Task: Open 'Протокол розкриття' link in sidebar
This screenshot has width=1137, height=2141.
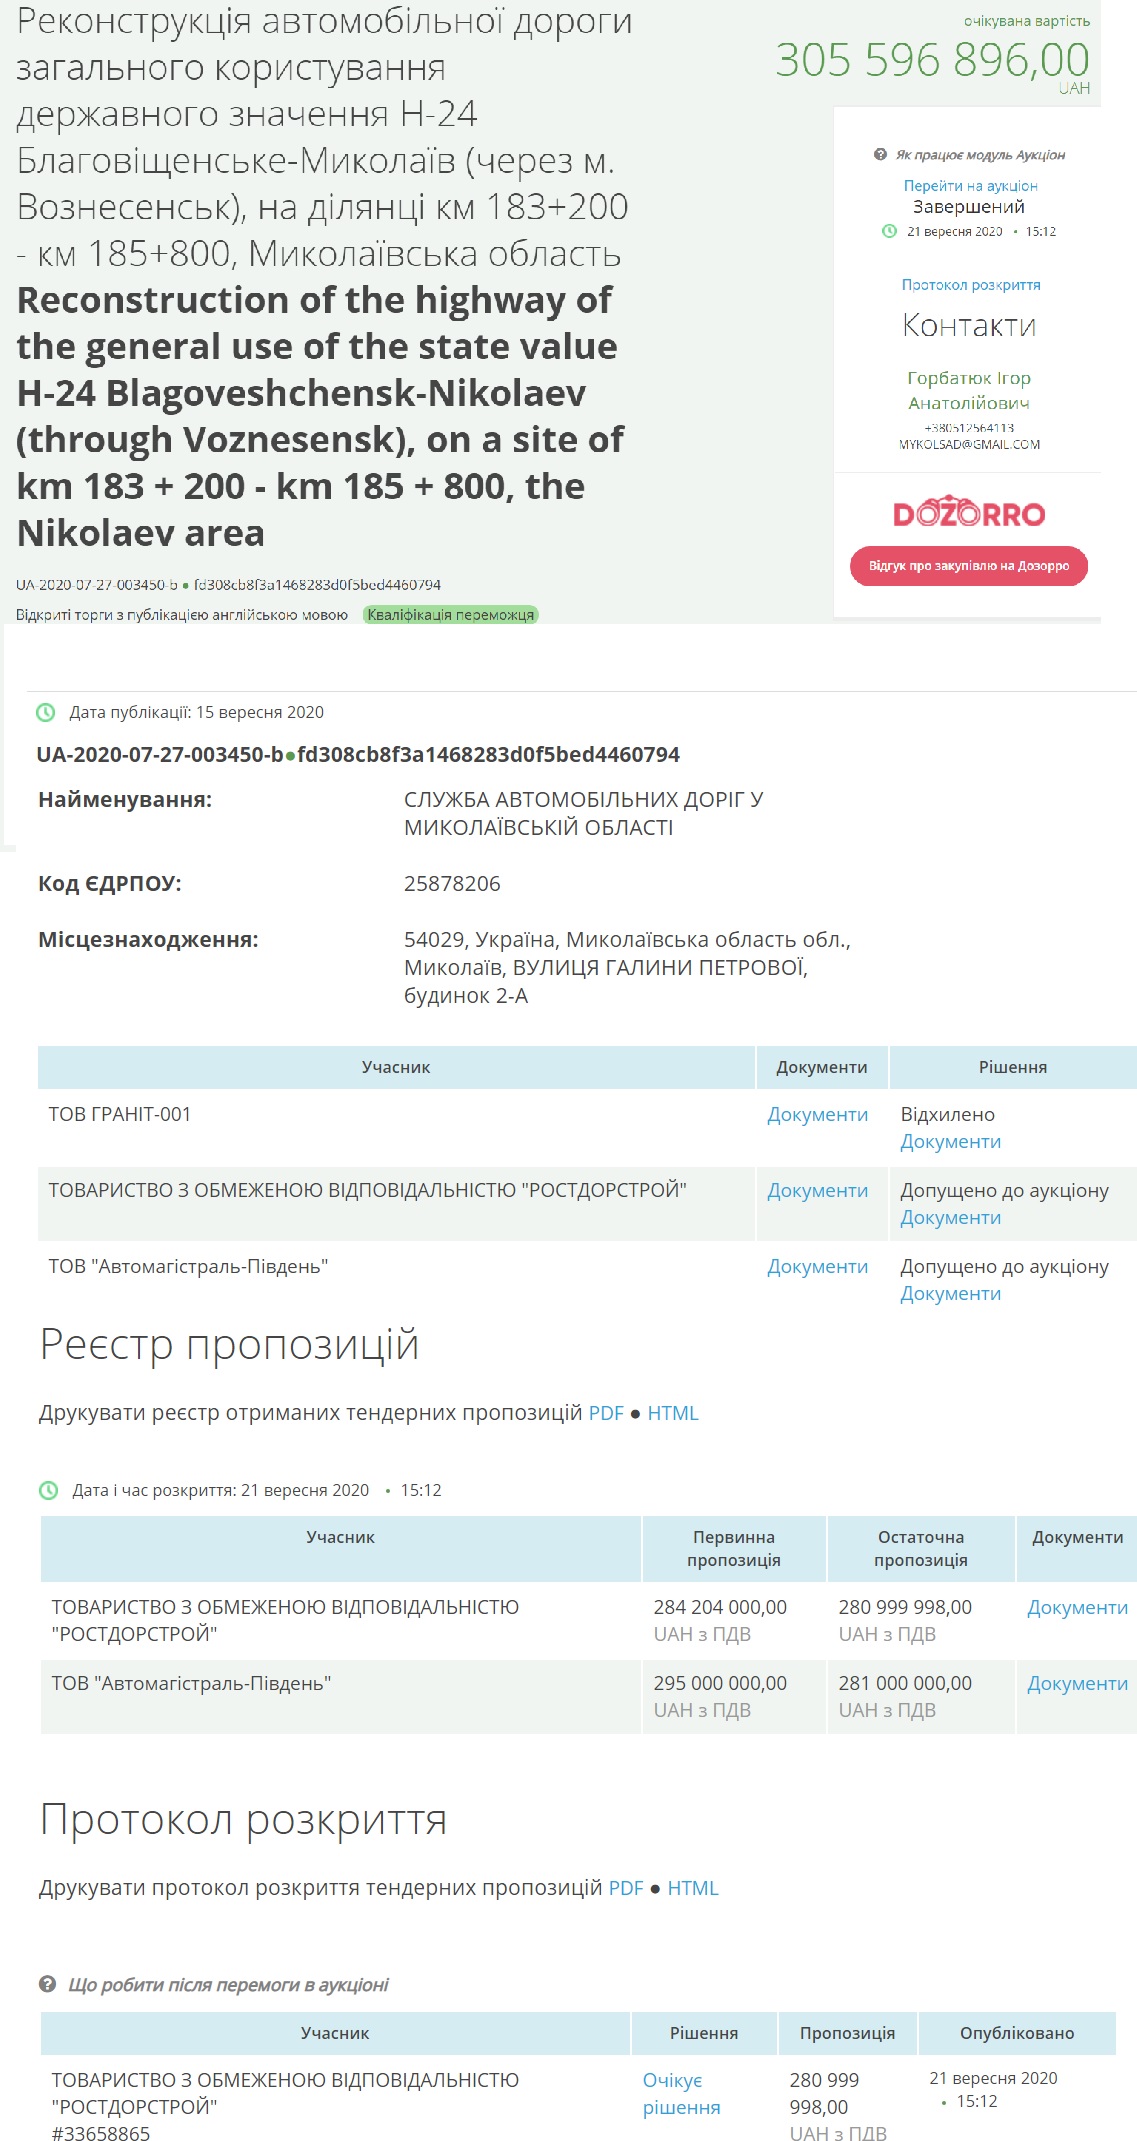Action: point(970,285)
